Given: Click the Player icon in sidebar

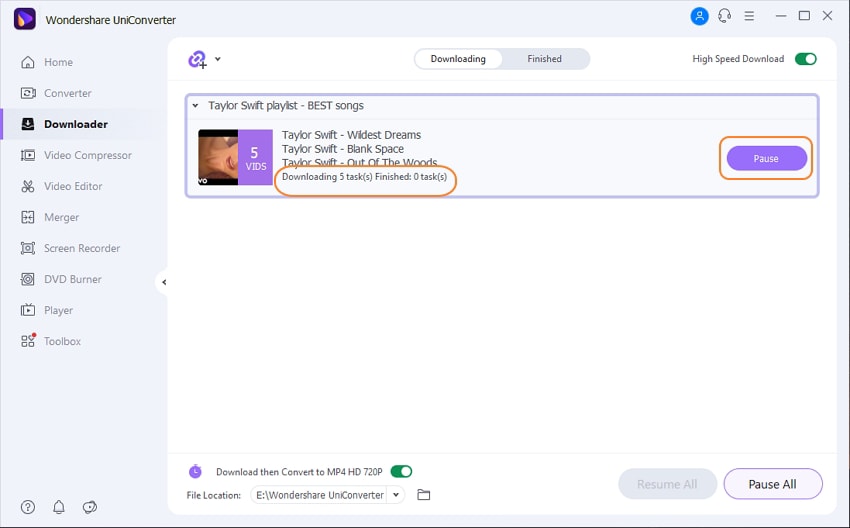Looking at the screenshot, I should click(28, 310).
